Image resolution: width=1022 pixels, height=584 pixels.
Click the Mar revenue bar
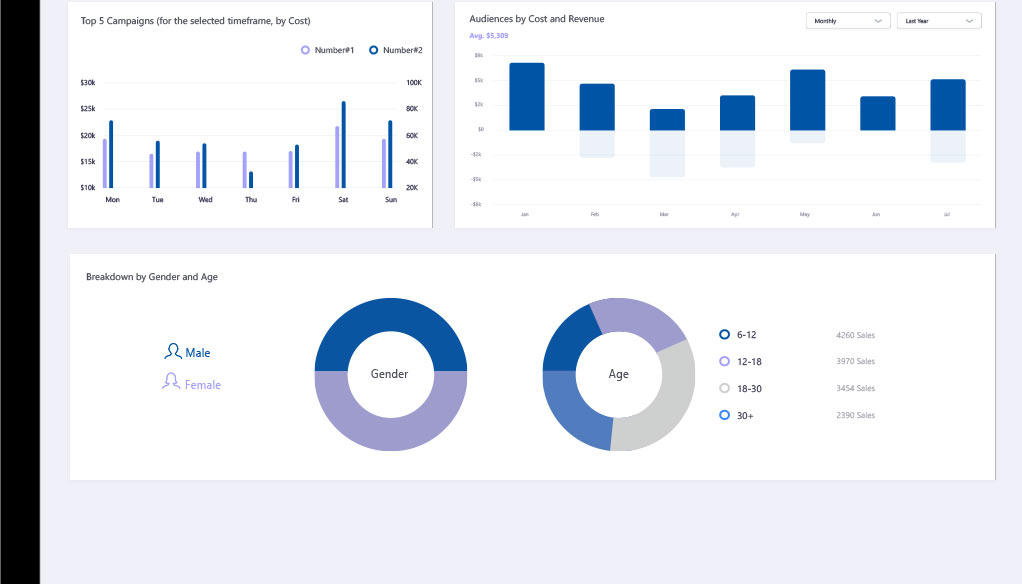667,120
